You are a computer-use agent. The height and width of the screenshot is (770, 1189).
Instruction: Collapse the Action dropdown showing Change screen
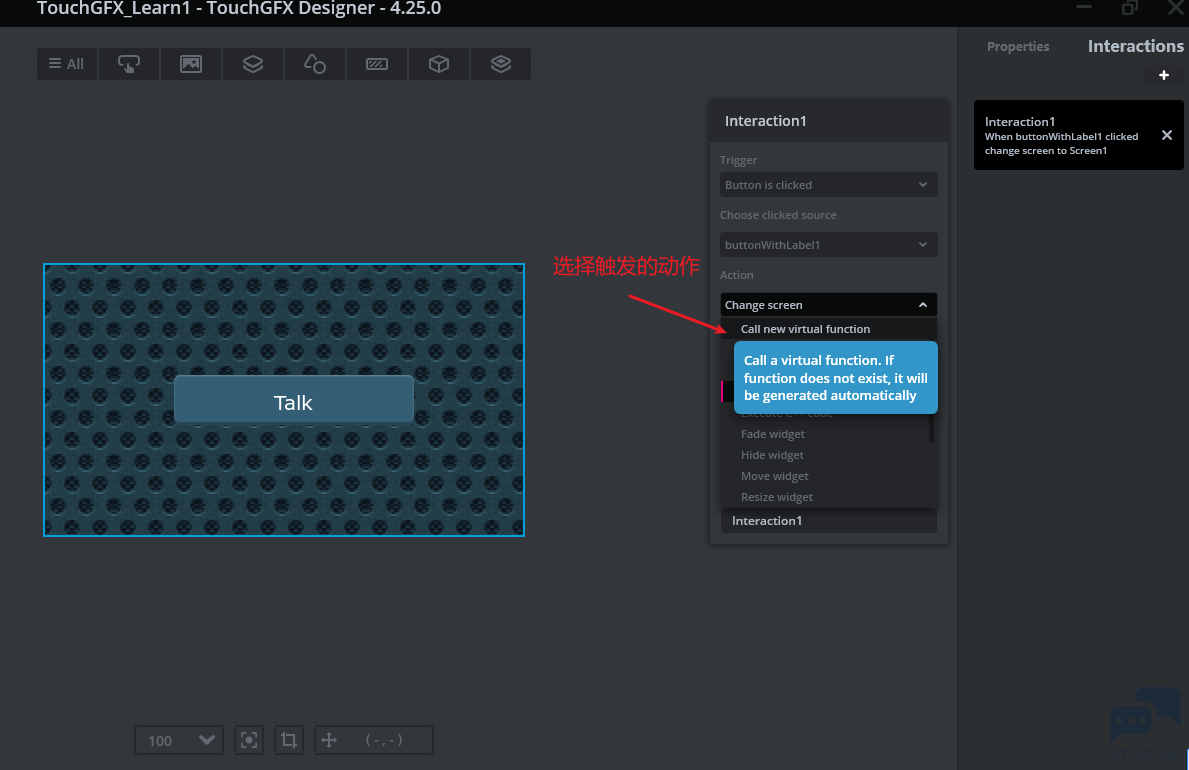click(828, 305)
